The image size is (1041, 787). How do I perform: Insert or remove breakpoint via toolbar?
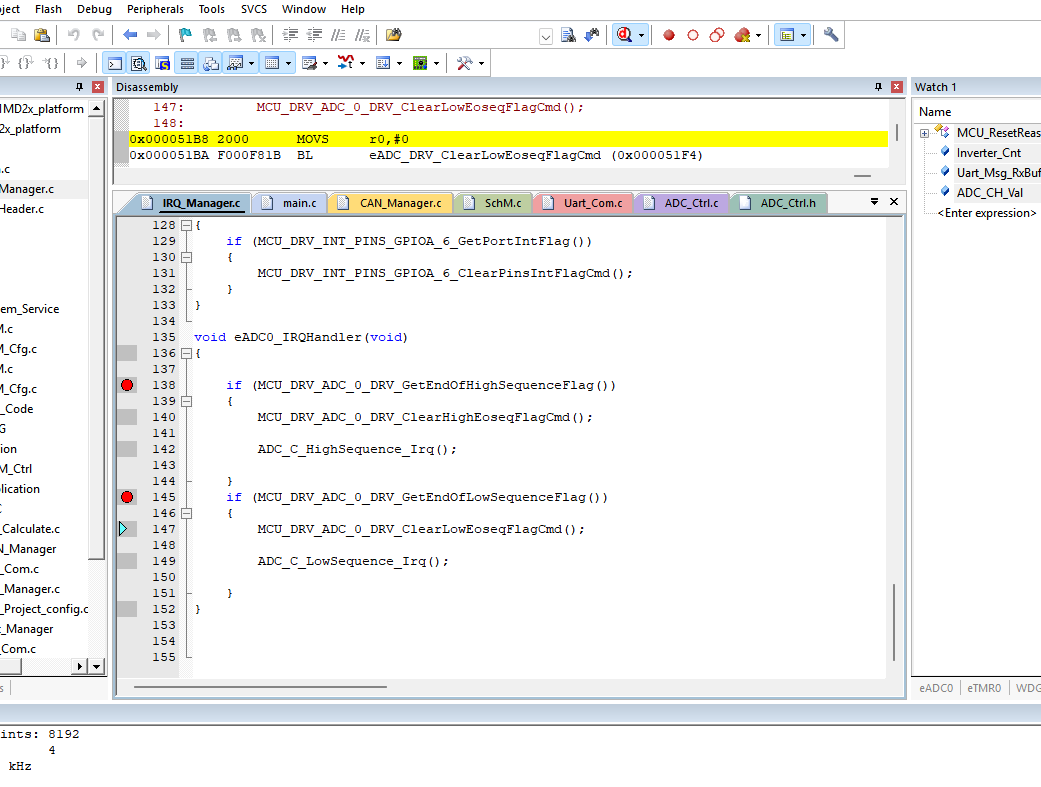click(669, 35)
